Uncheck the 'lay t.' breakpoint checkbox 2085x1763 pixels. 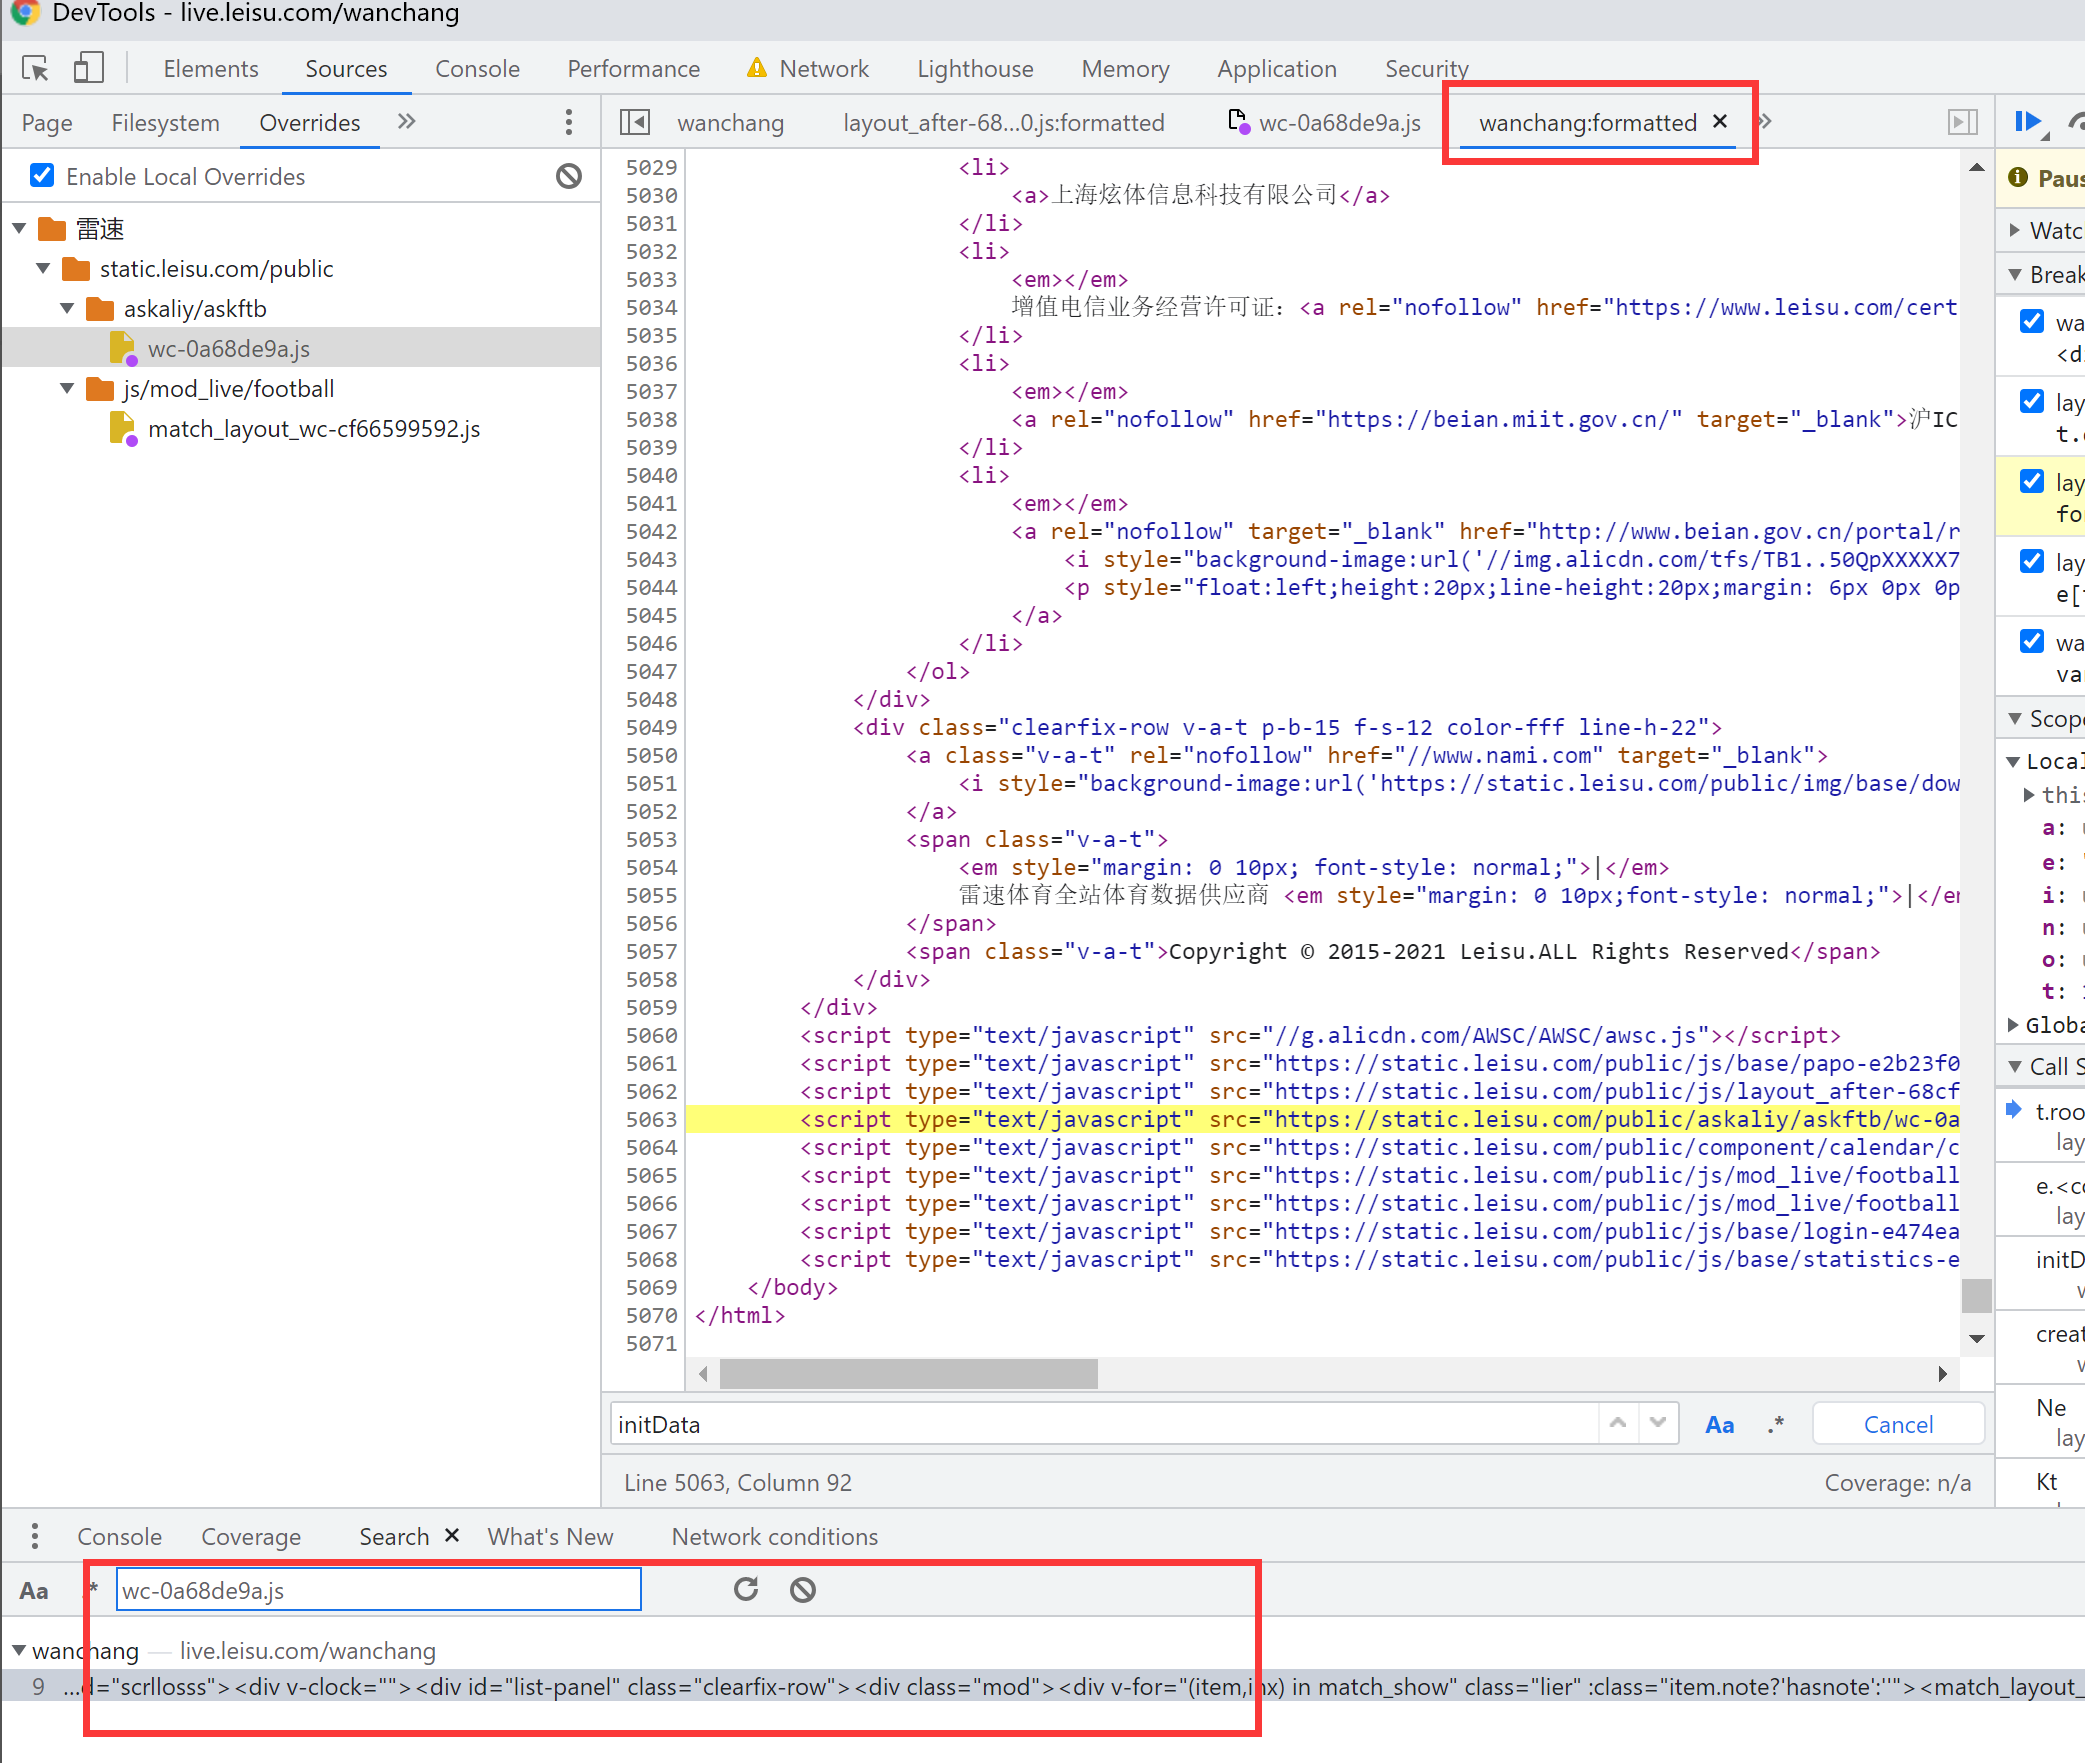tap(2032, 401)
